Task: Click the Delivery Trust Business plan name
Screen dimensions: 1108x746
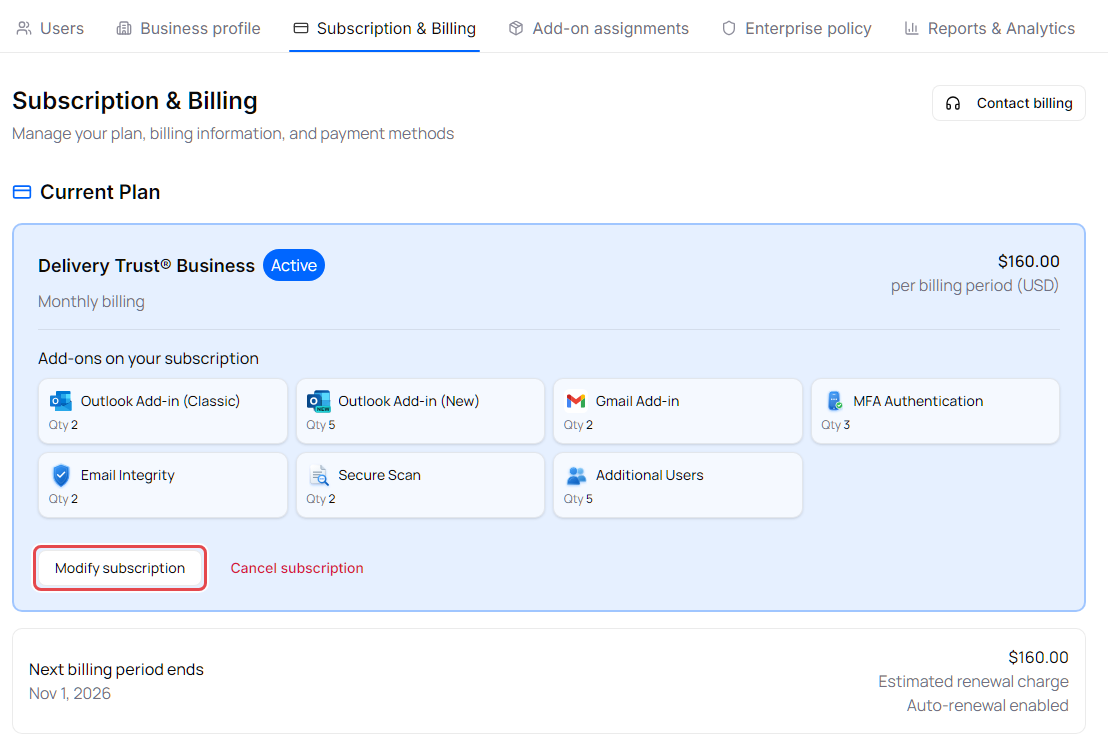Action: [146, 266]
